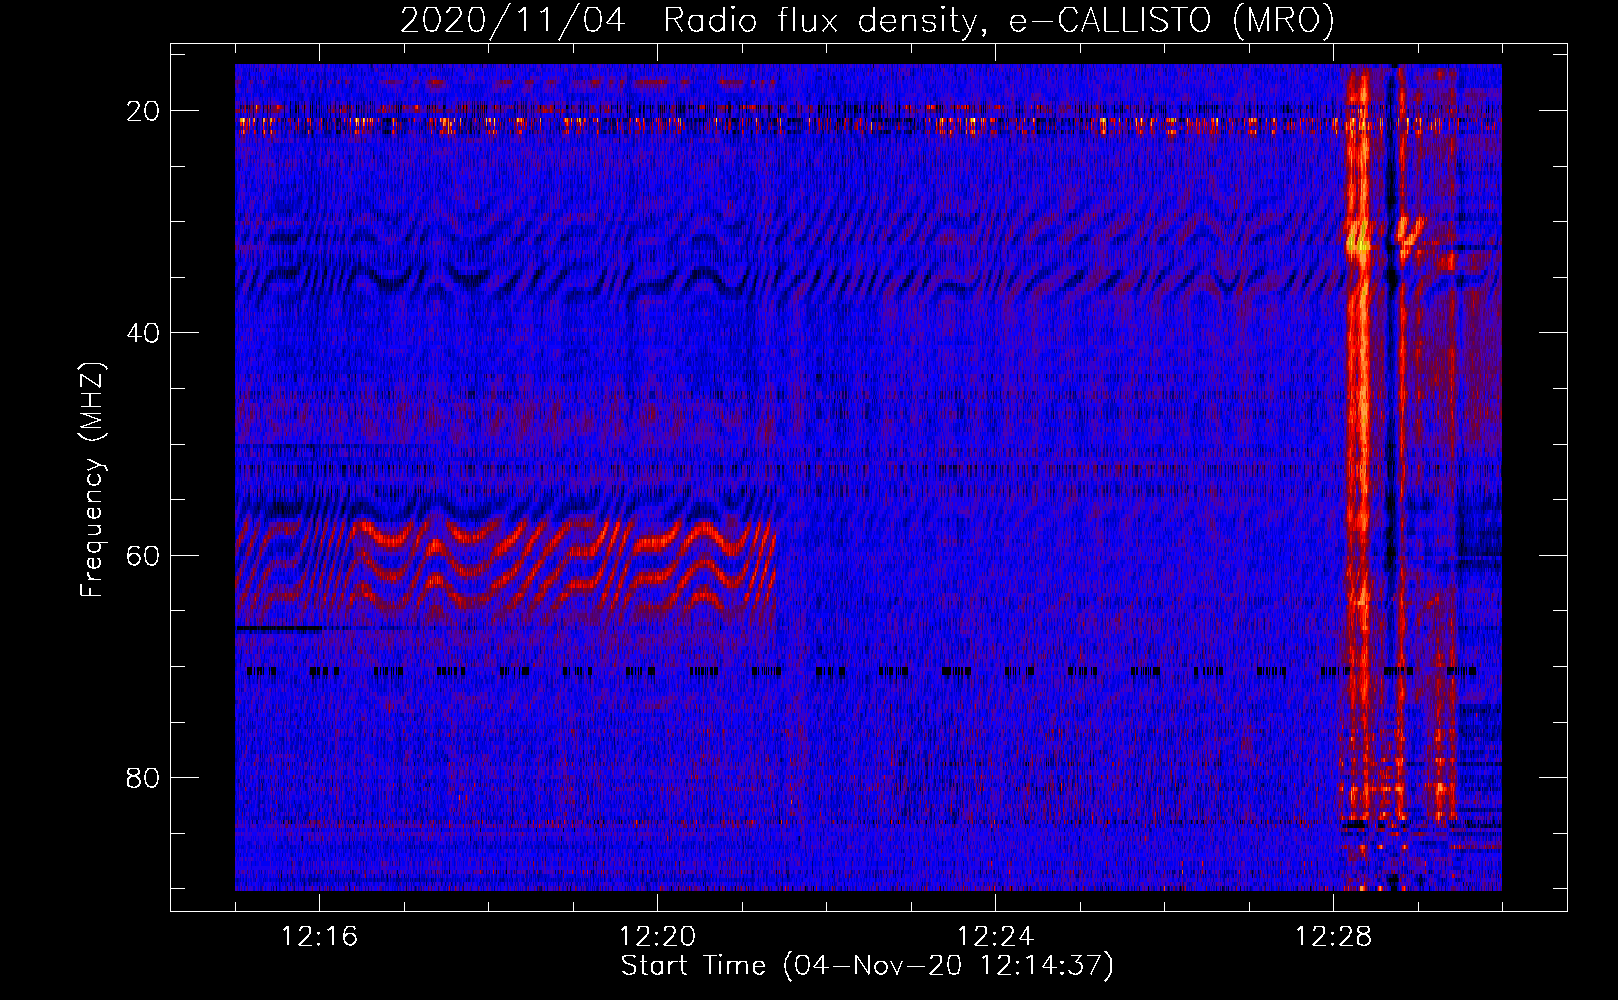Screen dimensions: 1618x1000
Task: Click the '80' frequency tick label
Action: [143, 777]
